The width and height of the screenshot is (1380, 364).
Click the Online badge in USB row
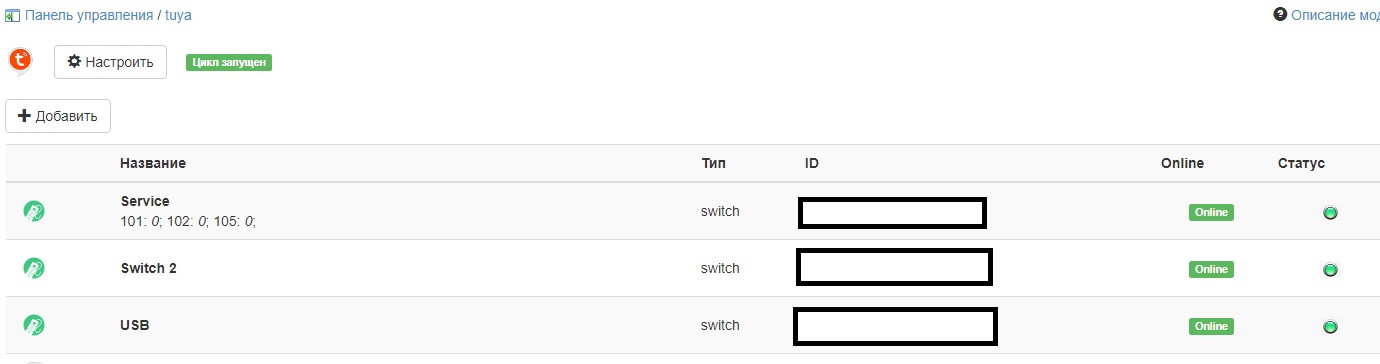[1211, 326]
